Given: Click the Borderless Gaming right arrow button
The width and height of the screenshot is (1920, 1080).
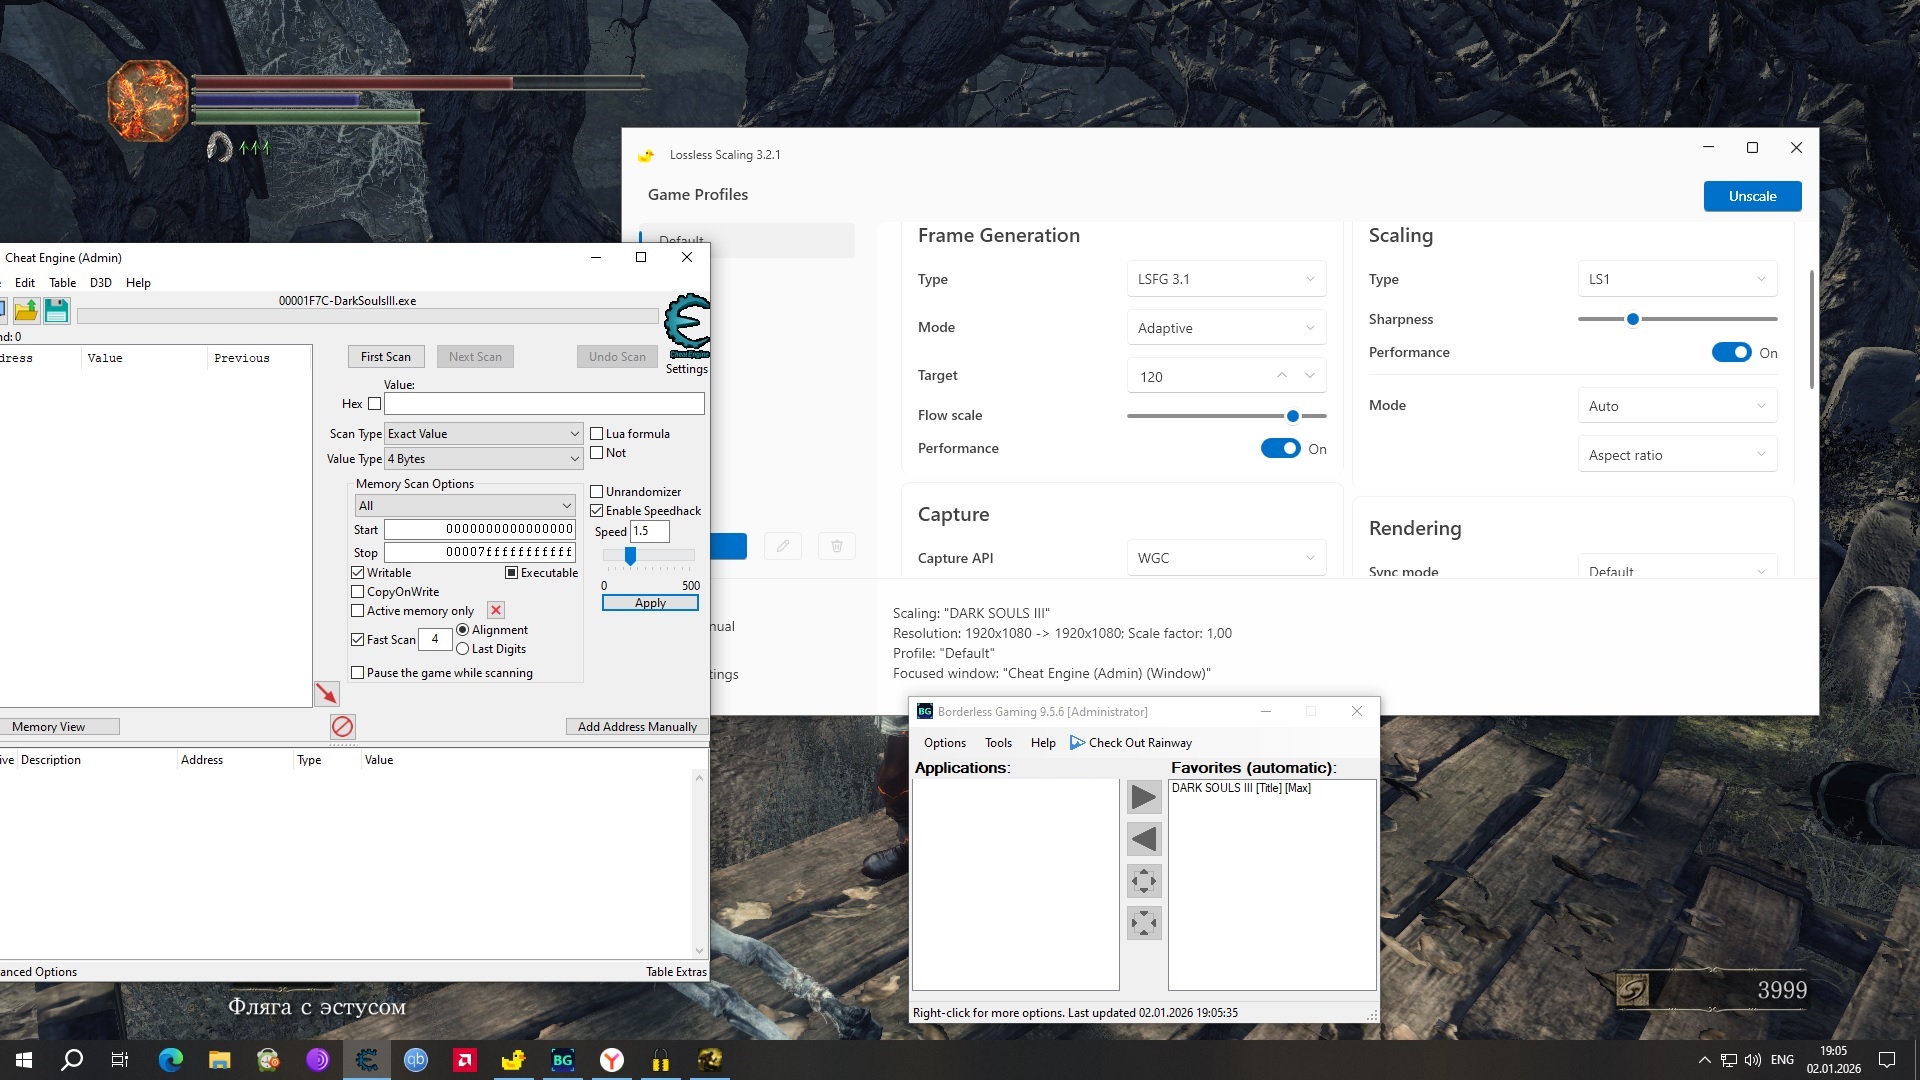Looking at the screenshot, I should point(1144,797).
